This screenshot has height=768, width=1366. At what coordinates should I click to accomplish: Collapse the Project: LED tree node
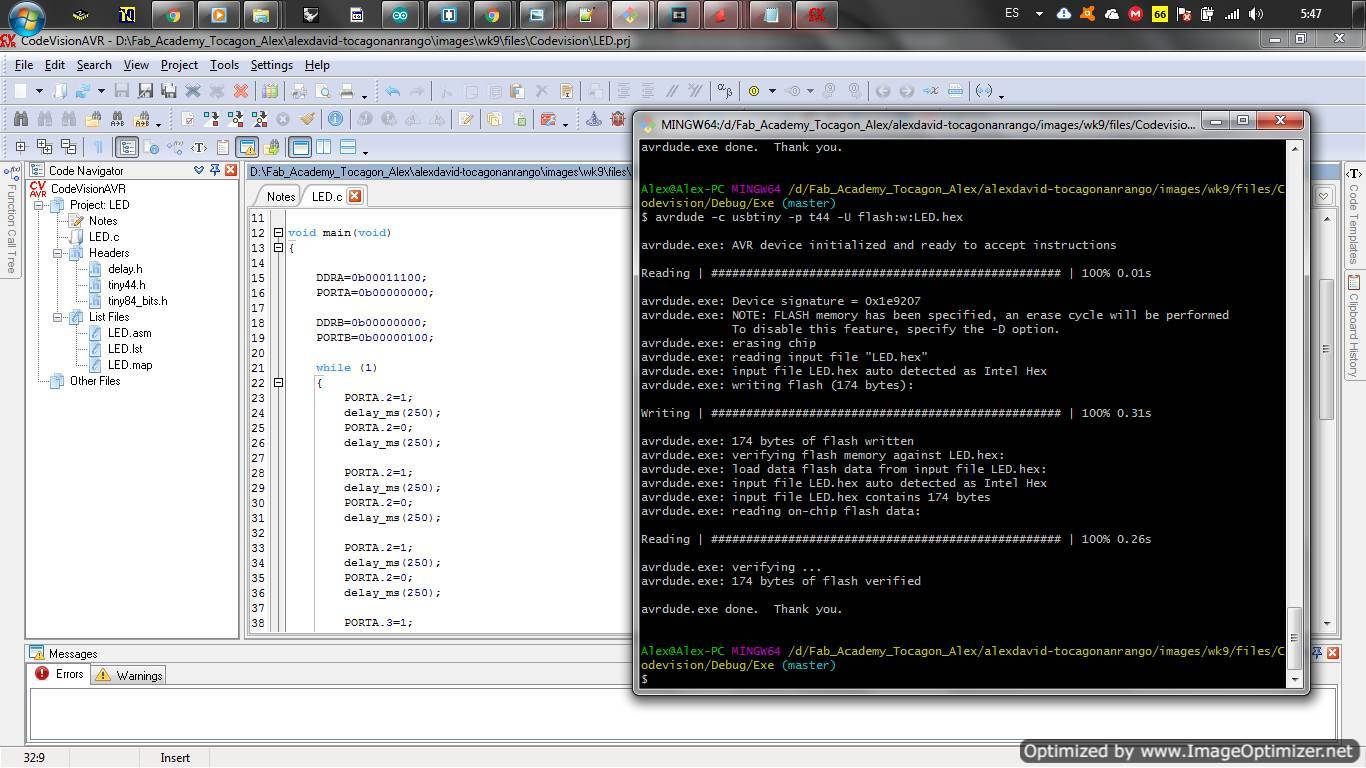point(40,205)
